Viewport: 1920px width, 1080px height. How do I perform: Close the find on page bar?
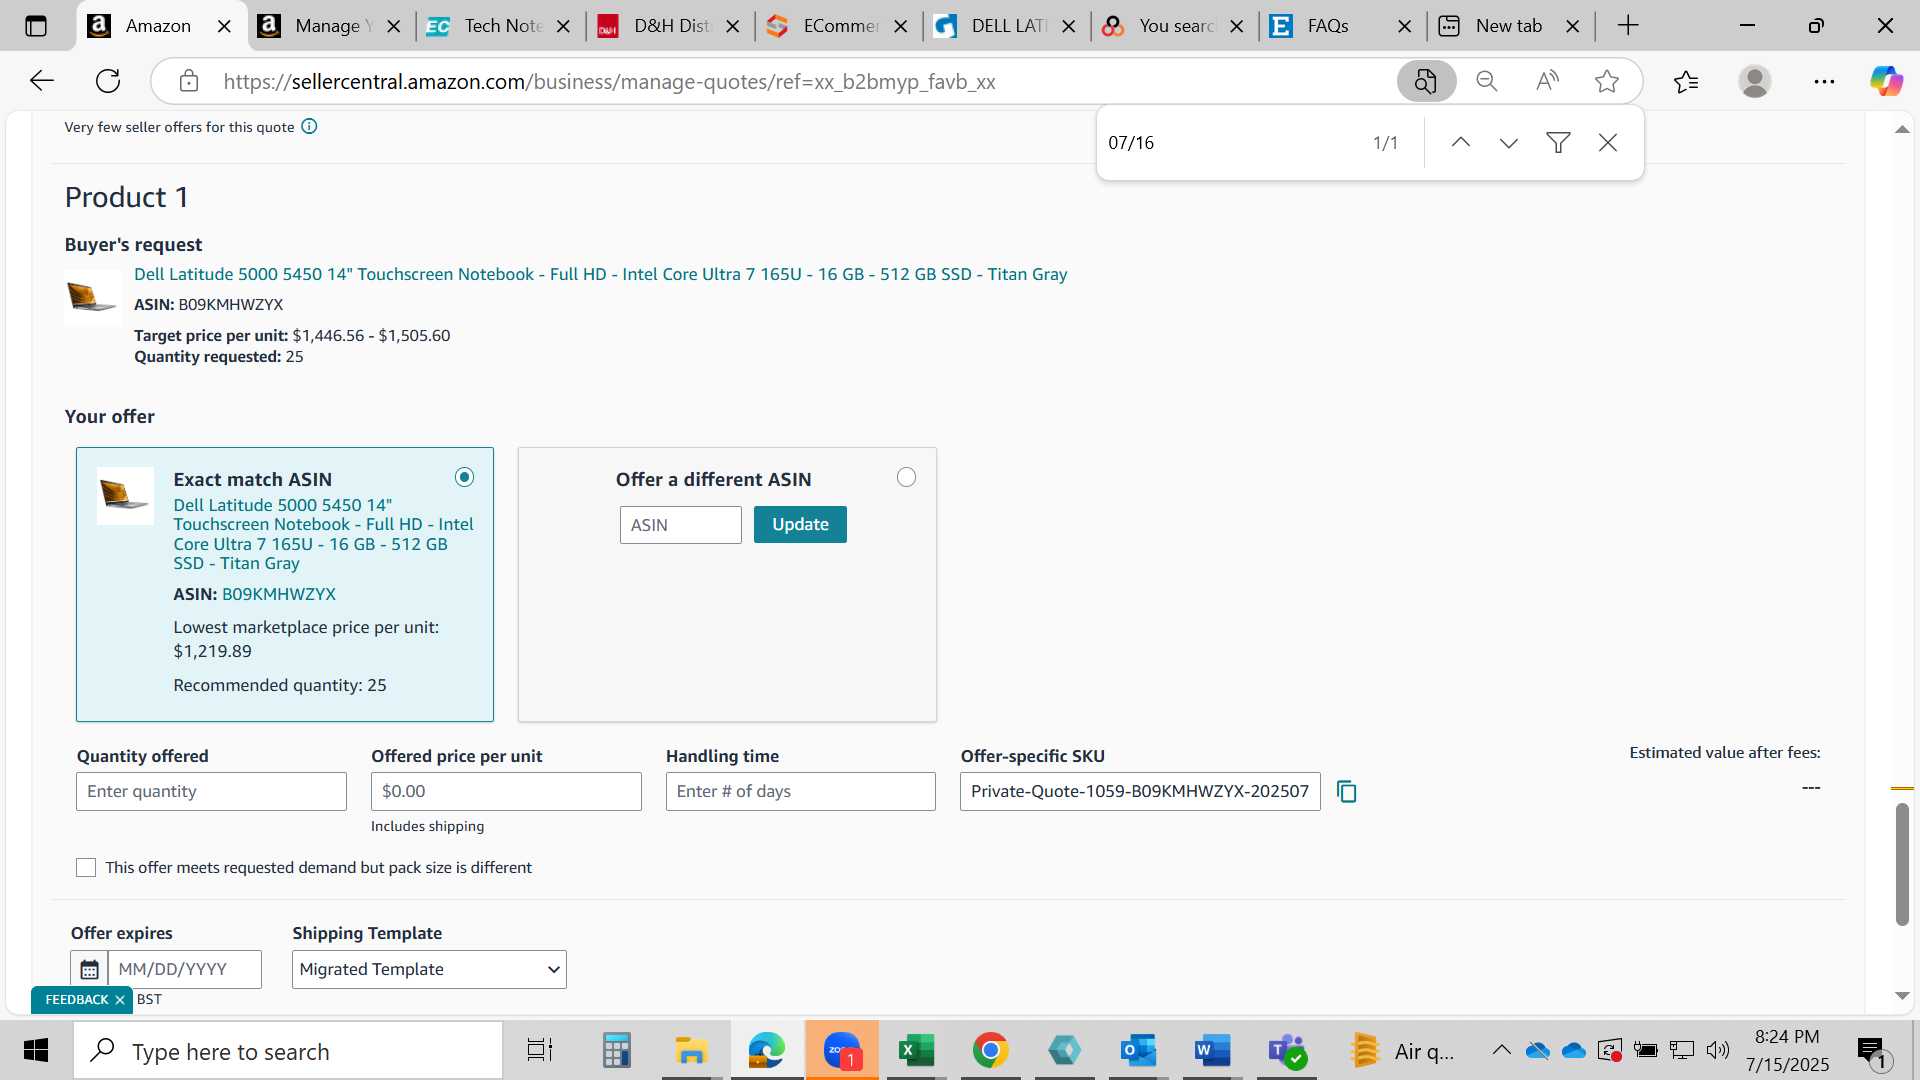pyautogui.click(x=1608, y=143)
